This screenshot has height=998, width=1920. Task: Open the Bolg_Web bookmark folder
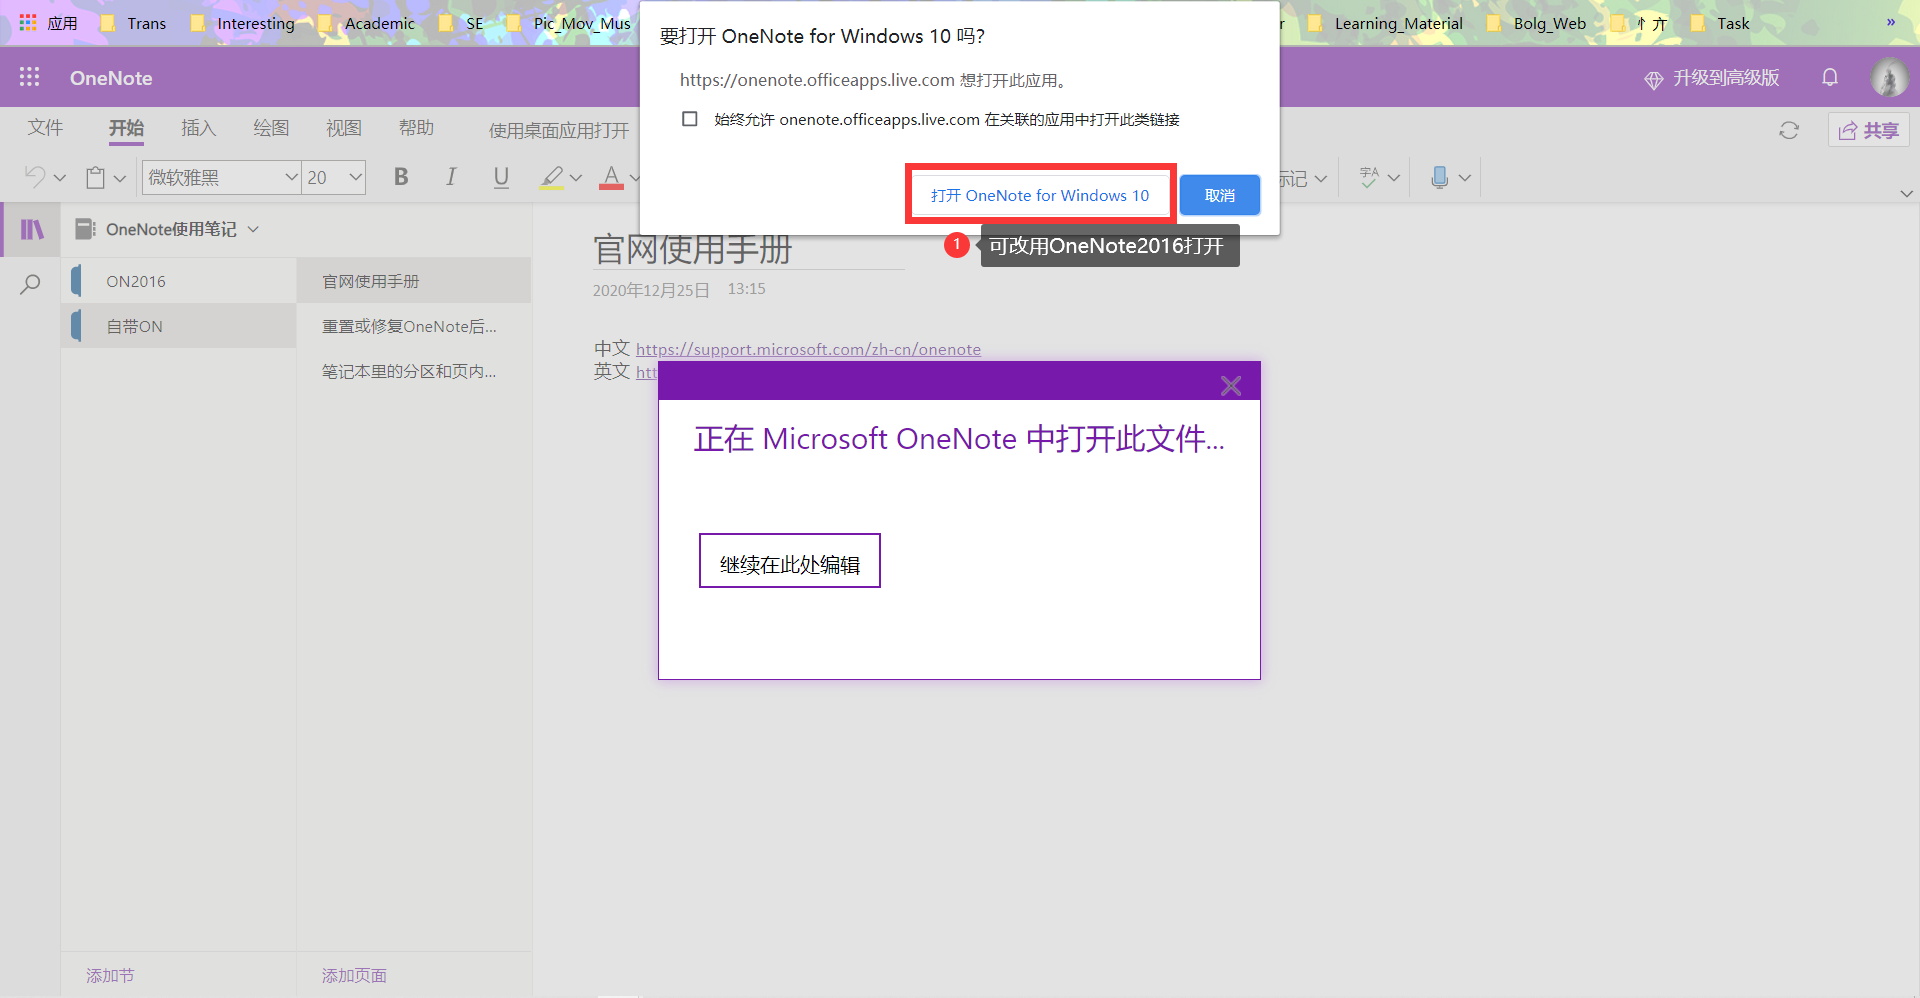pos(1537,23)
